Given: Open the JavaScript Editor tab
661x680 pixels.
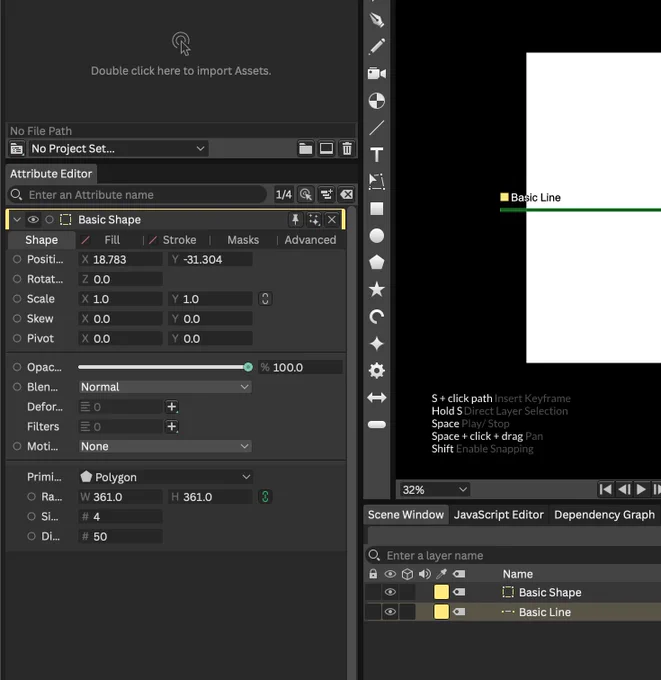Looking at the screenshot, I should point(498,515).
